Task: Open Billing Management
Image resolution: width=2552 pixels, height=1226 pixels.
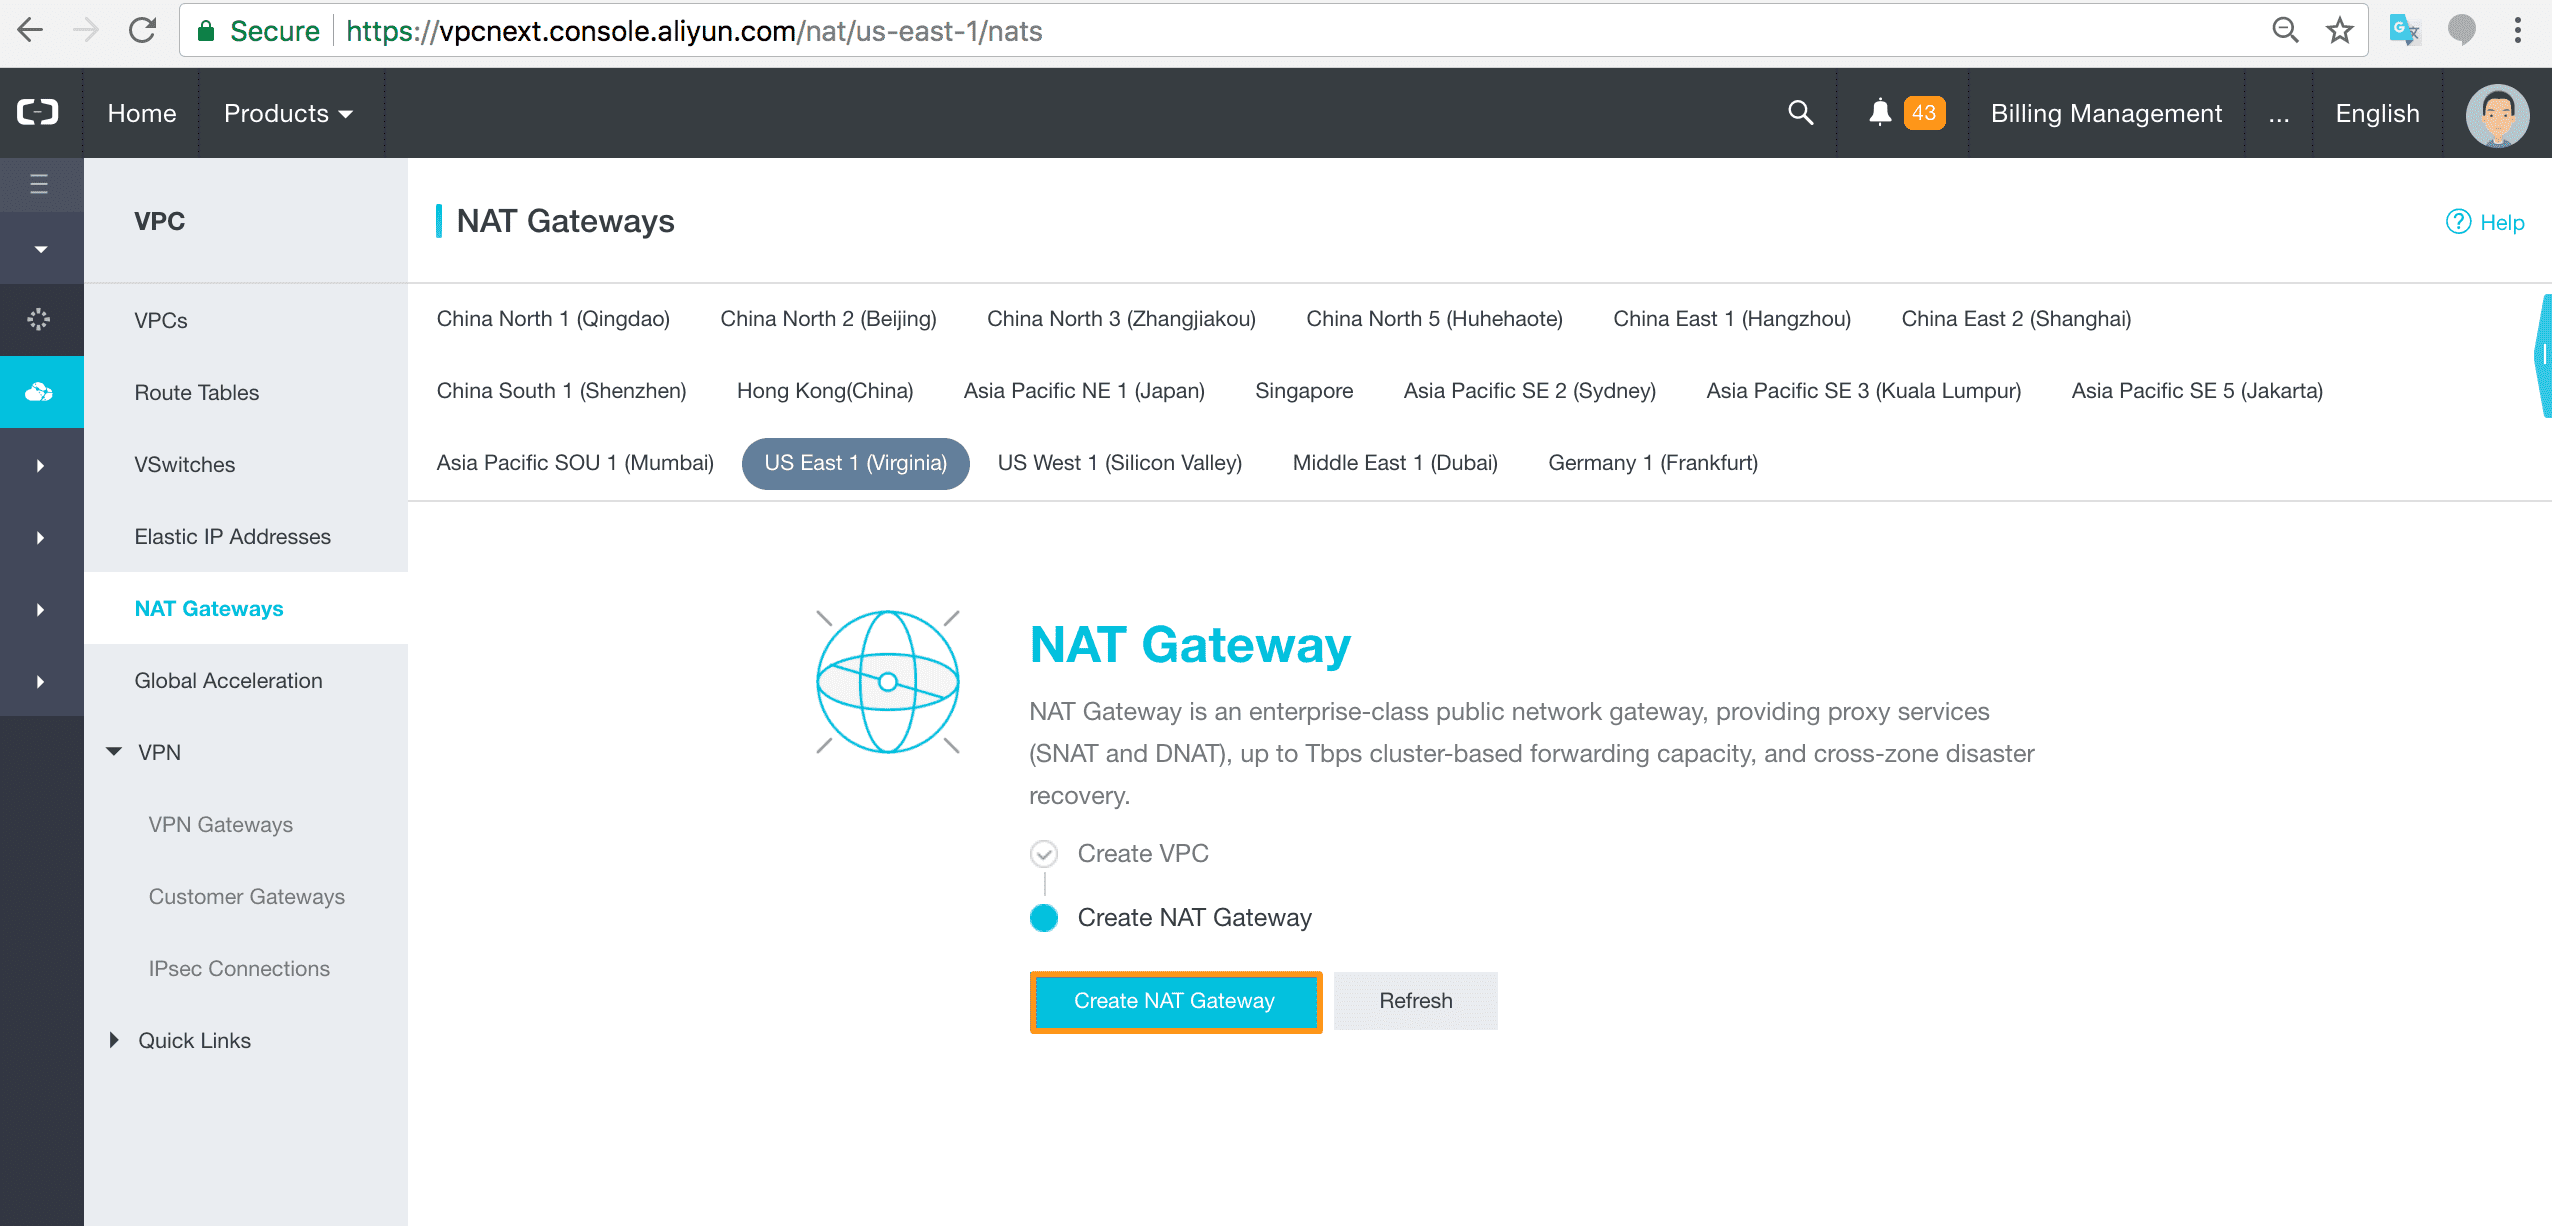Action: (x=2106, y=113)
